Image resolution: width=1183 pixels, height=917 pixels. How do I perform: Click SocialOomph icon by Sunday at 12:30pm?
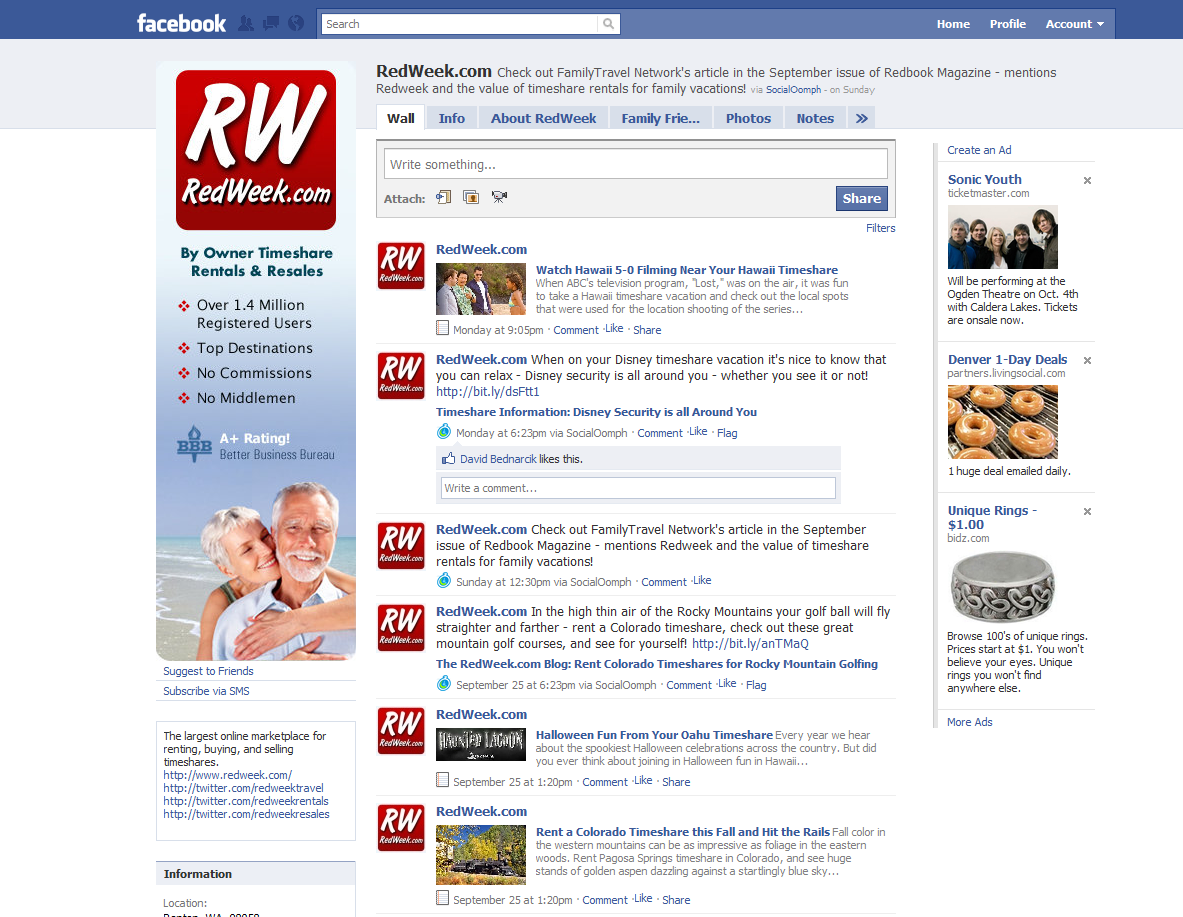(444, 580)
